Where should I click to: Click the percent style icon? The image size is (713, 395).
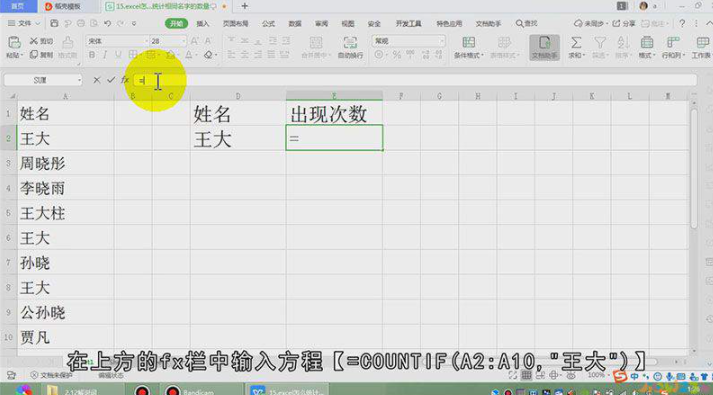click(397, 55)
